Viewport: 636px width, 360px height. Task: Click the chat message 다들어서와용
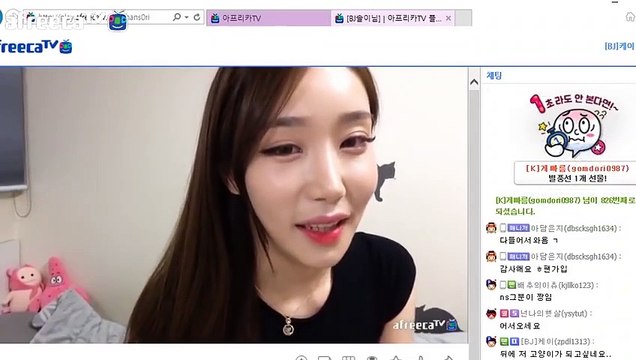click(x=529, y=240)
